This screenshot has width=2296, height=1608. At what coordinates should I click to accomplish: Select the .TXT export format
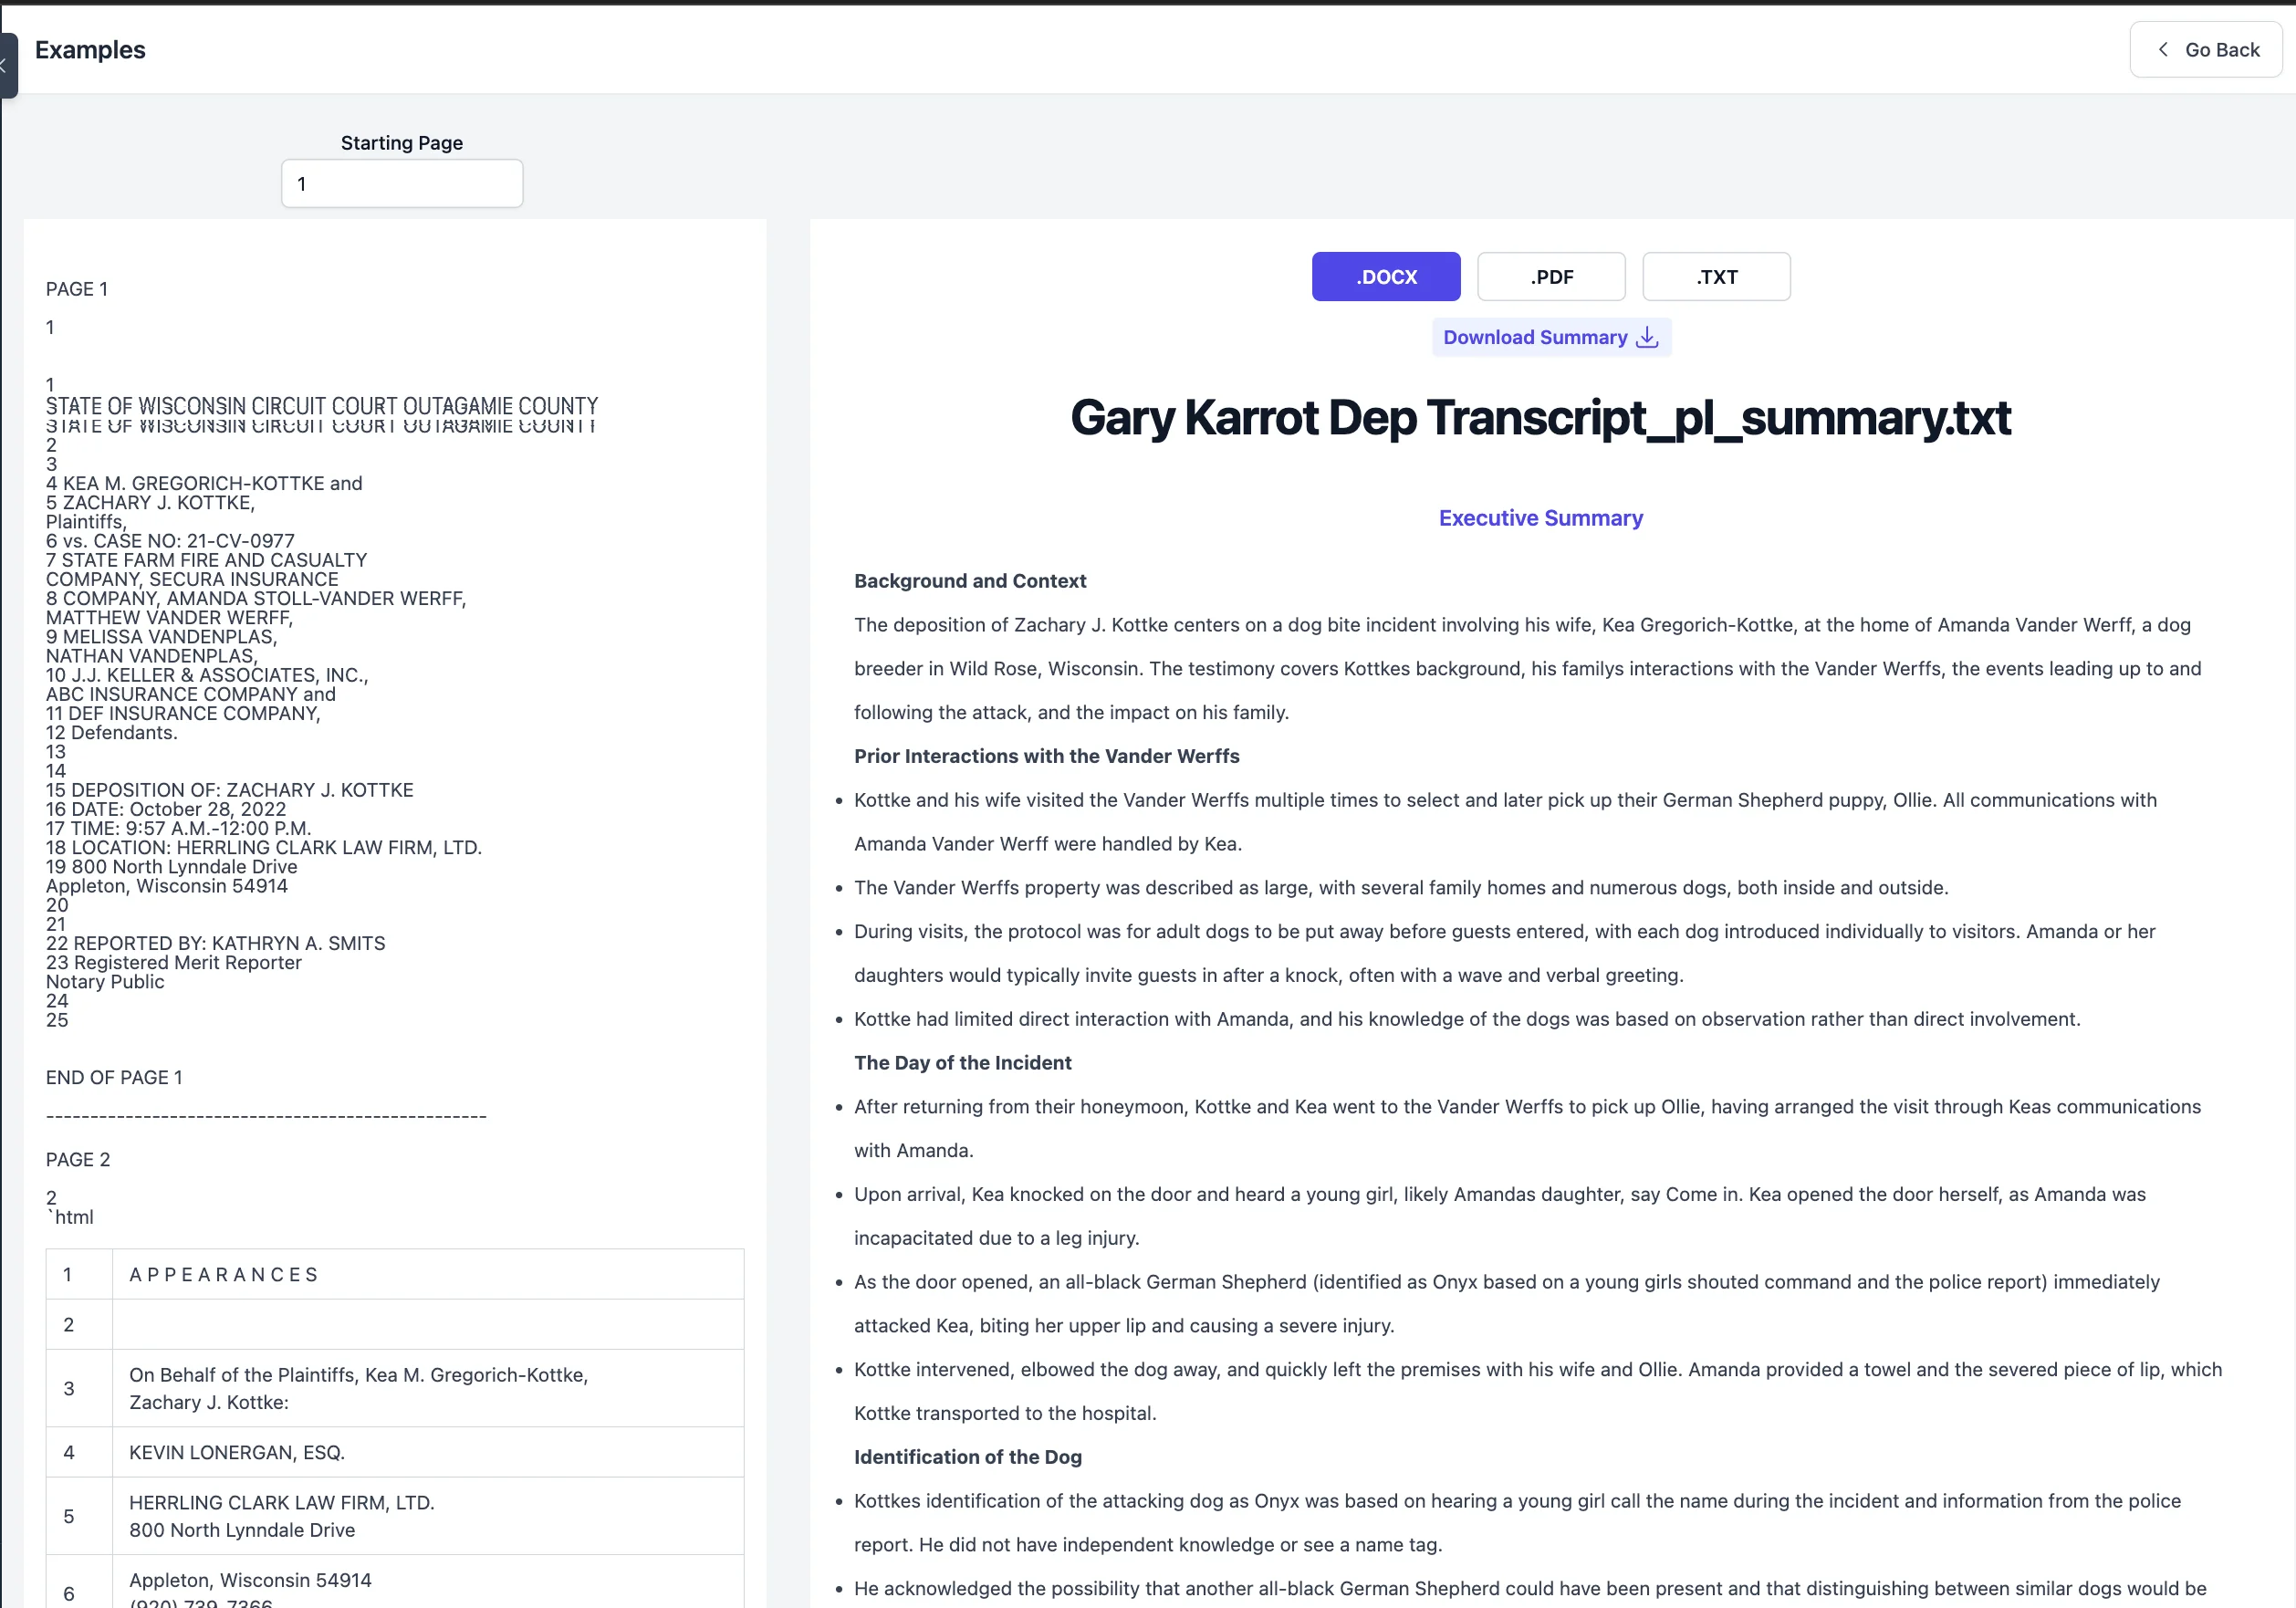(1716, 276)
